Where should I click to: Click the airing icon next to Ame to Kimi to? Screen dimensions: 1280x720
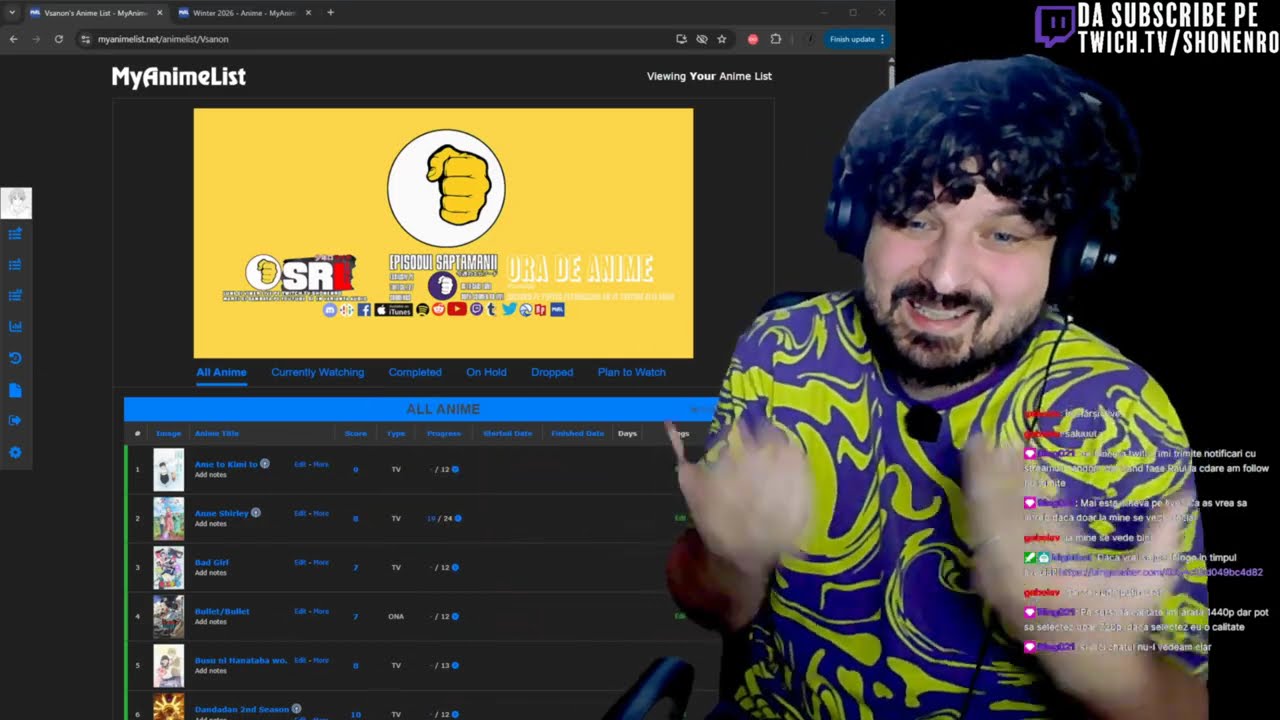click(265, 464)
